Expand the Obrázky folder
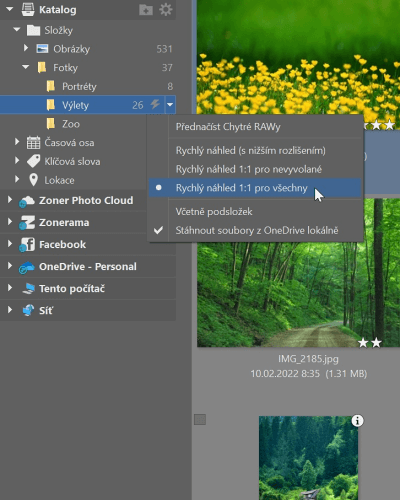 click(26, 48)
